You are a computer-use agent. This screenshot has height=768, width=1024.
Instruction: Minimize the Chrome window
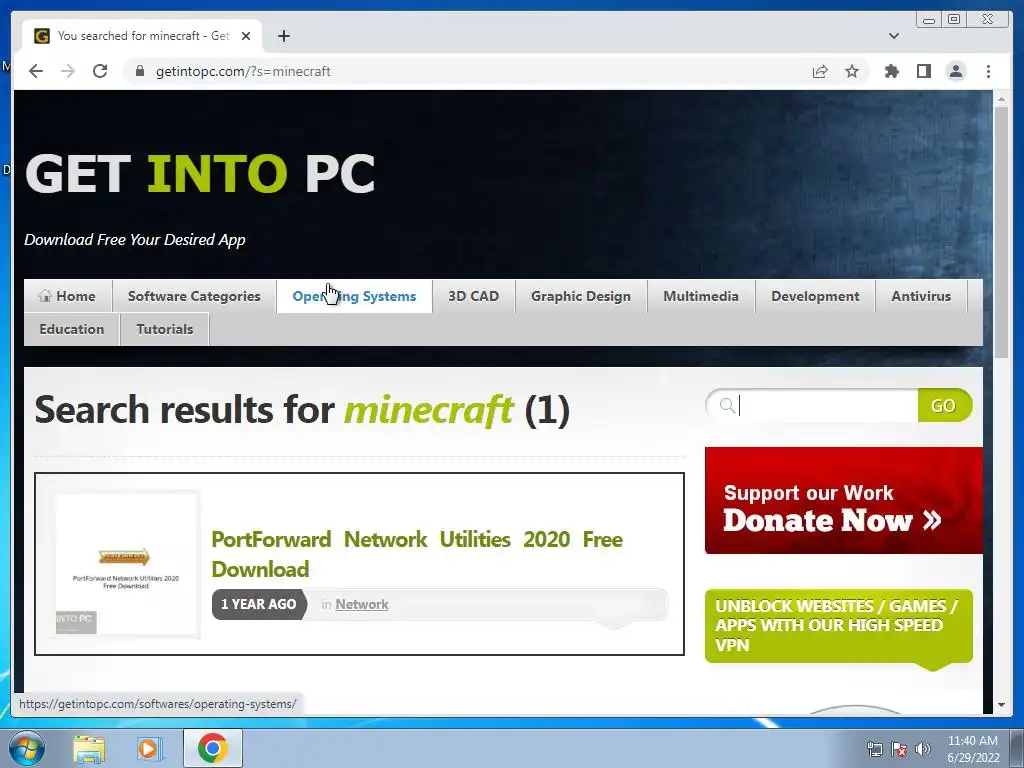[x=929, y=19]
